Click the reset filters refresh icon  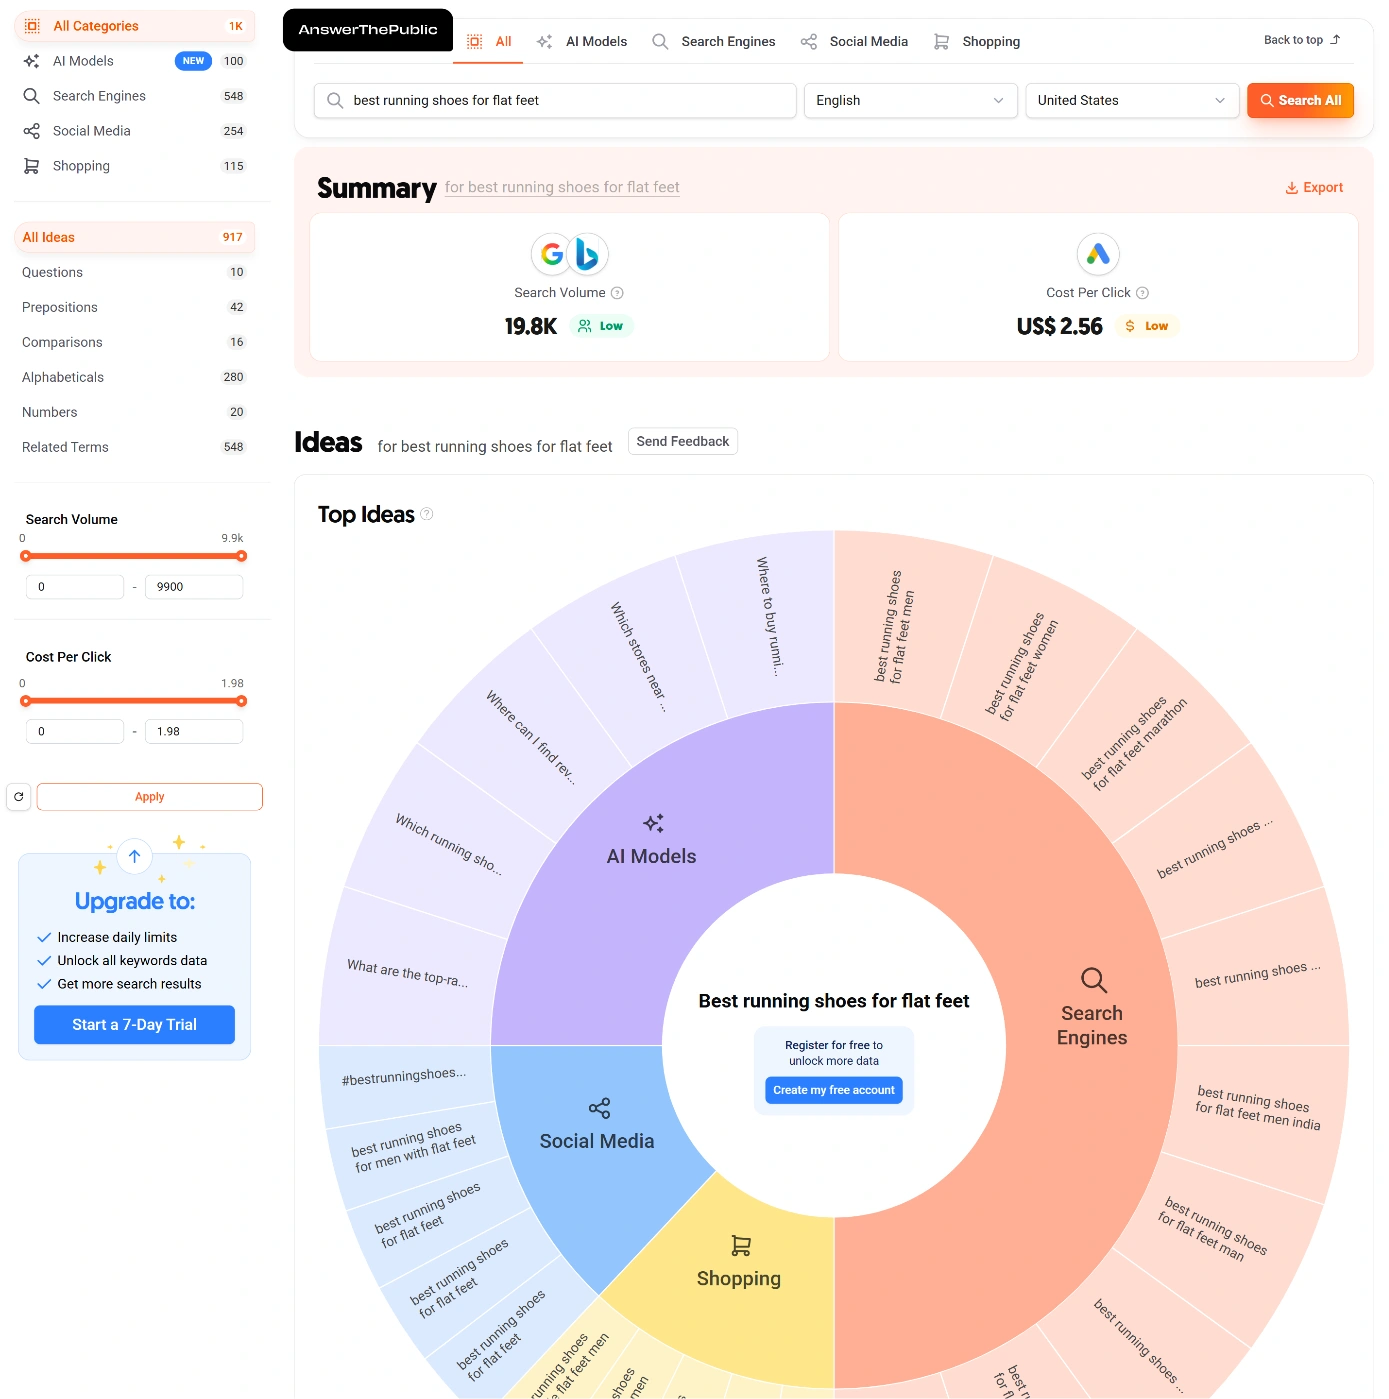pyautogui.click(x=19, y=797)
